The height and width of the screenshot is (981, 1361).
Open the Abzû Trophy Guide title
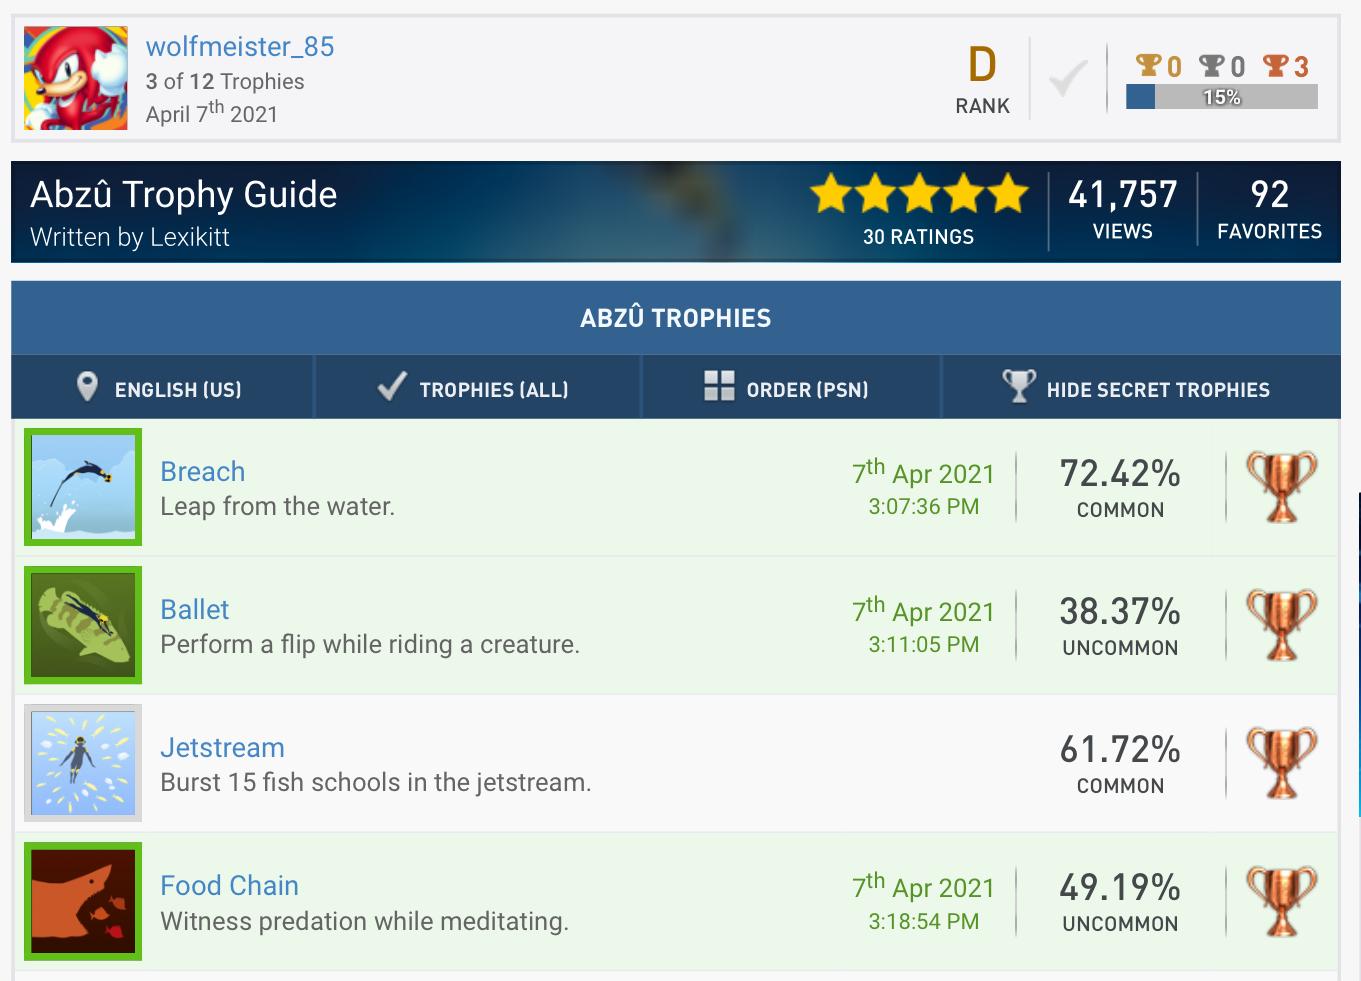click(x=184, y=194)
